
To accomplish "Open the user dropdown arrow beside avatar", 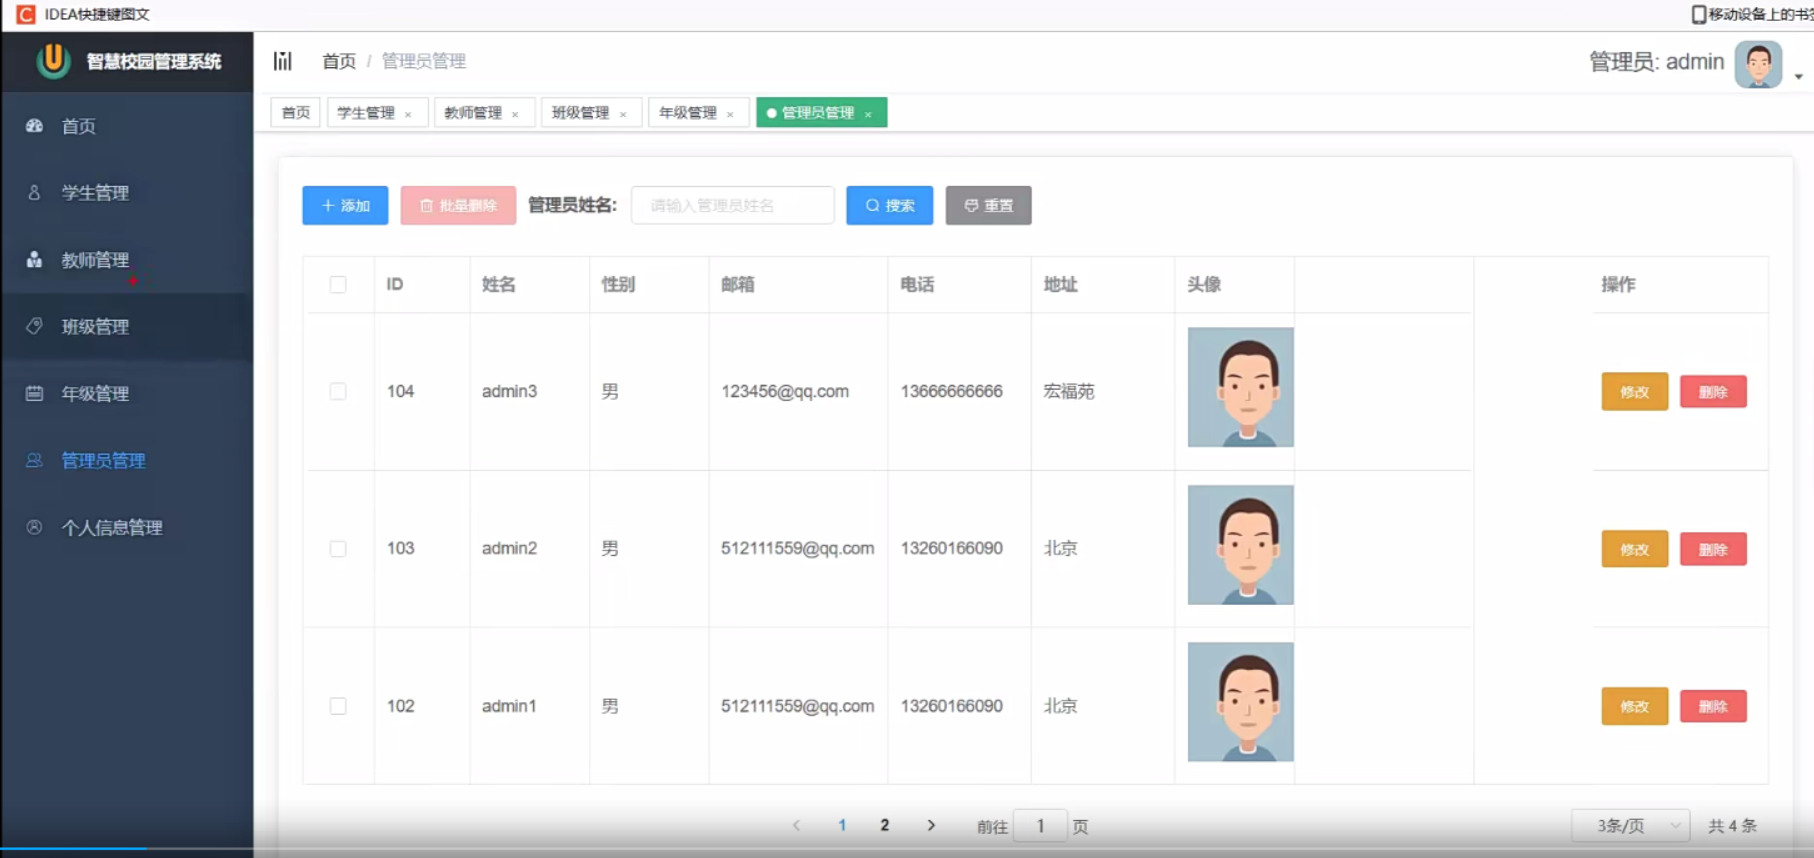I will (1798, 76).
